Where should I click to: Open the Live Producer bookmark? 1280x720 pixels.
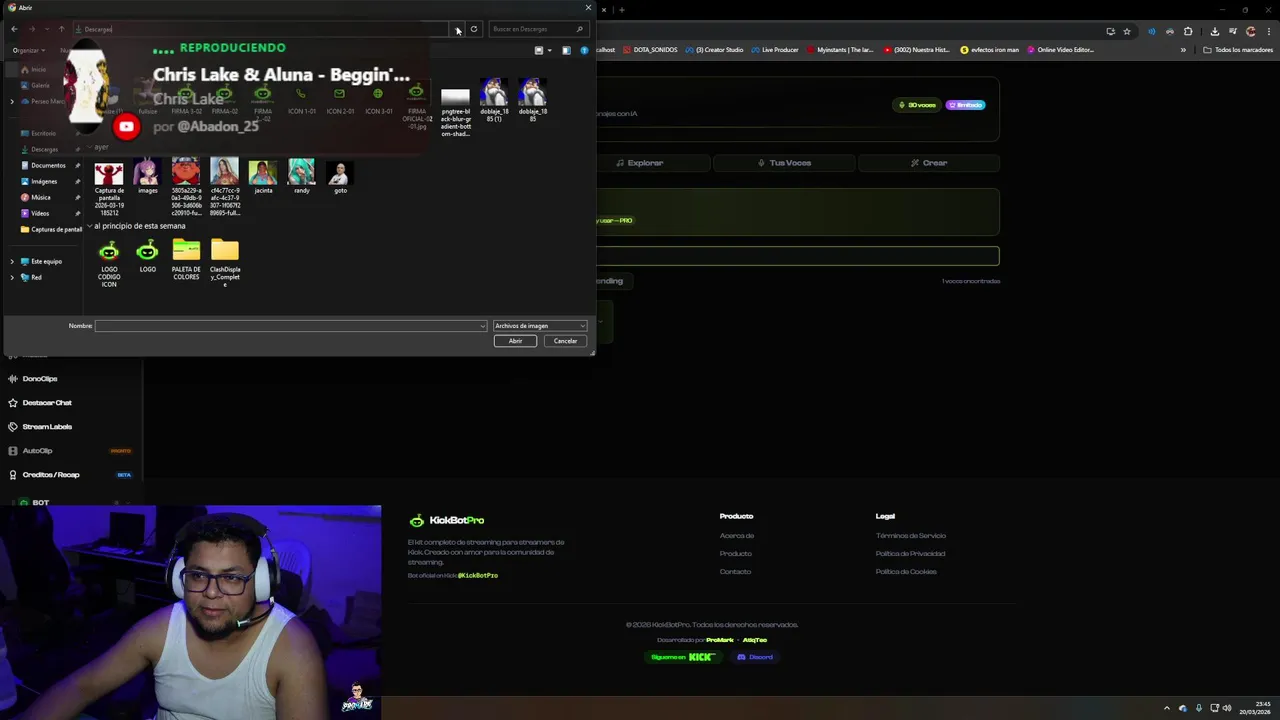[775, 50]
